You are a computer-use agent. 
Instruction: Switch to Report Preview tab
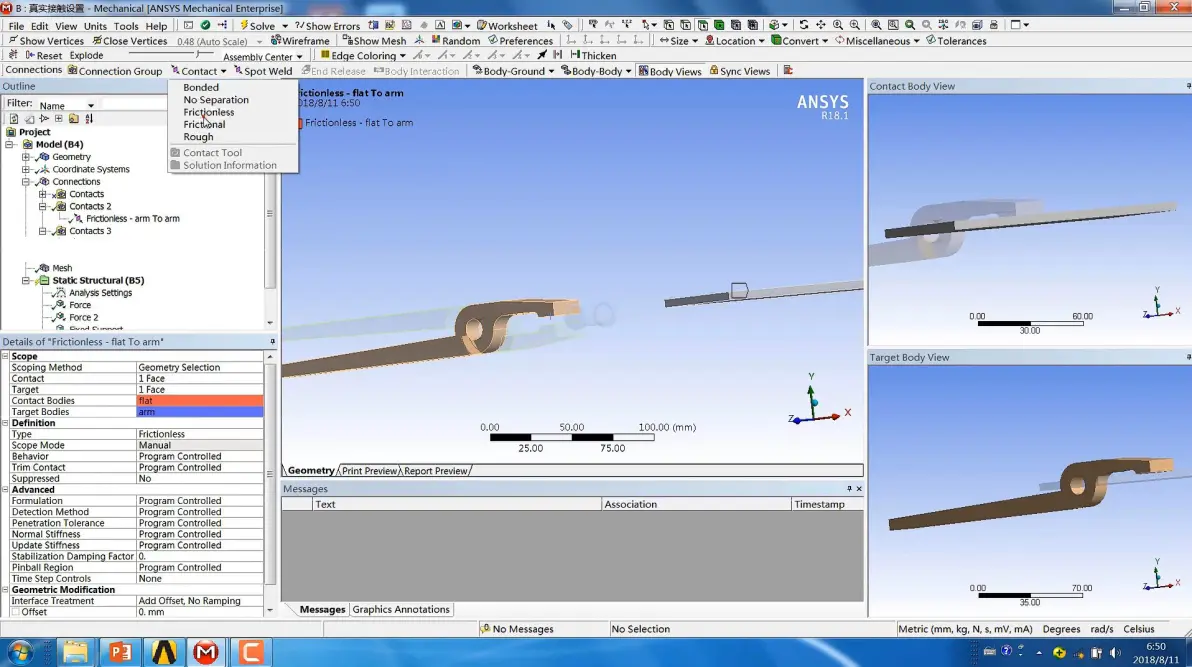[436, 471]
